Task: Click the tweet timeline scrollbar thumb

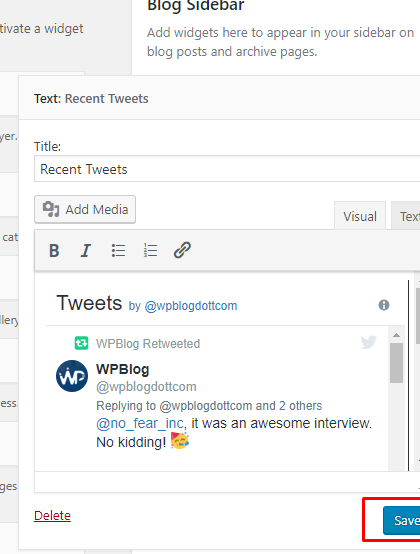Action: [x=396, y=363]
